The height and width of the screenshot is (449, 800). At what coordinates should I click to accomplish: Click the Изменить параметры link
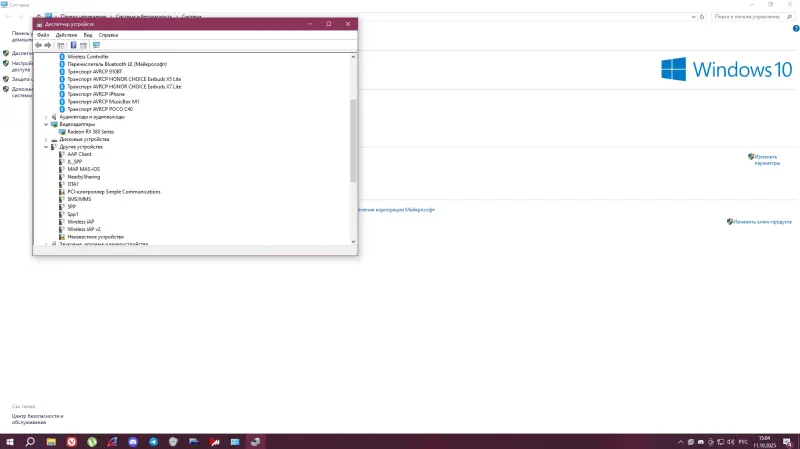click(x=765, y=159)
